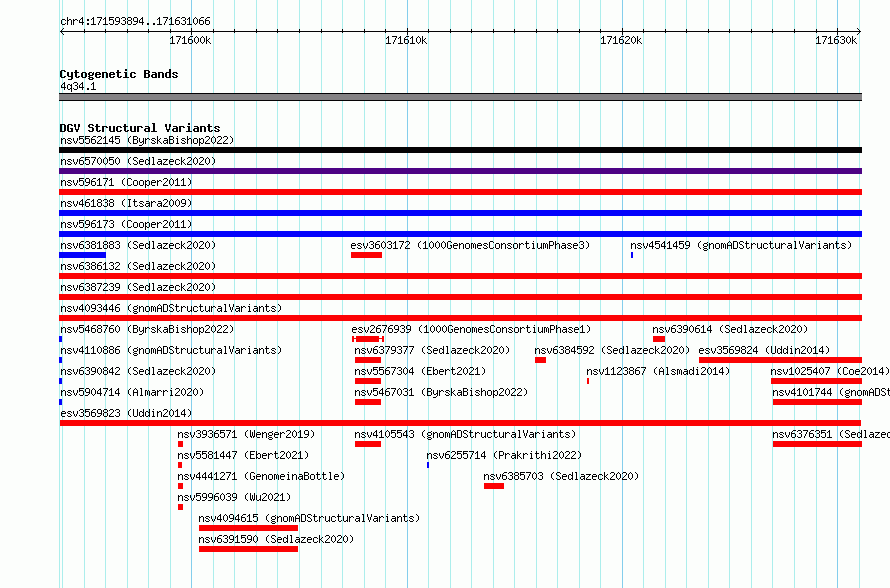Open the nsv6570050 (Sedlazeck2020) label
Viewport: 890px width, 588px height.
coord(138,161)
